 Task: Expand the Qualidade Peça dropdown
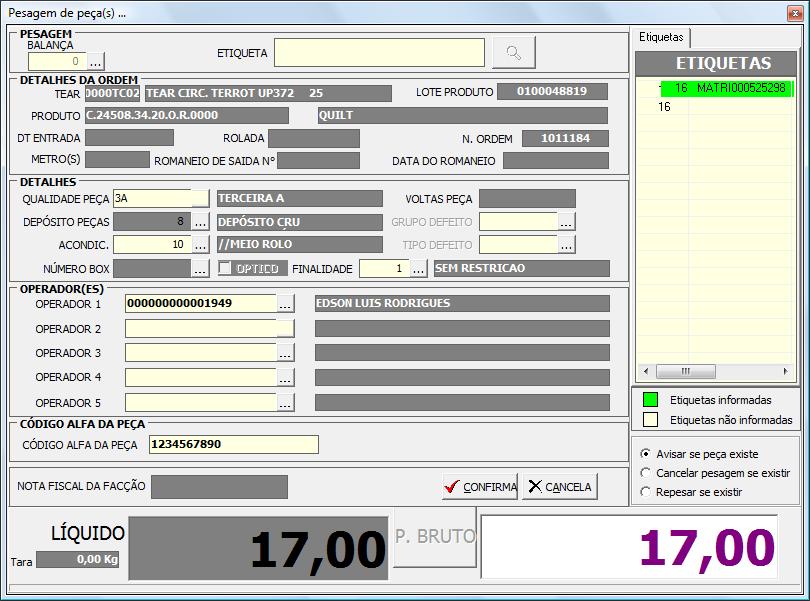pyautogui.click(x=200, y=199)
